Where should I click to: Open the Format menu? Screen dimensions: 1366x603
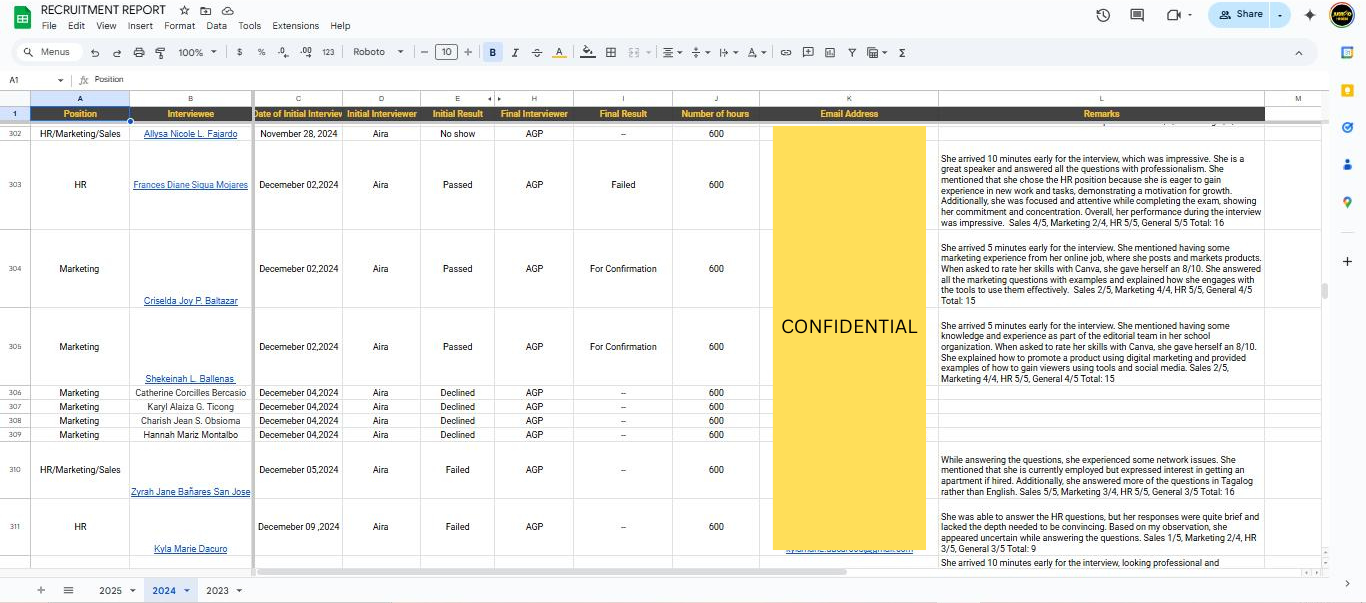(180, 26)
